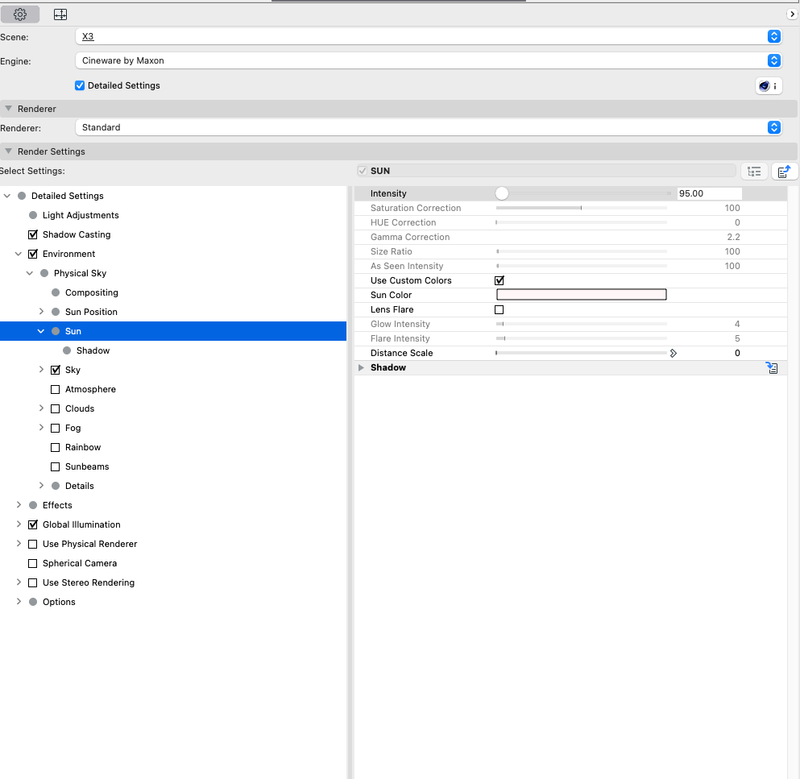Disable Shadow Casting checkbox
The image size is (800, 779).
33,234
